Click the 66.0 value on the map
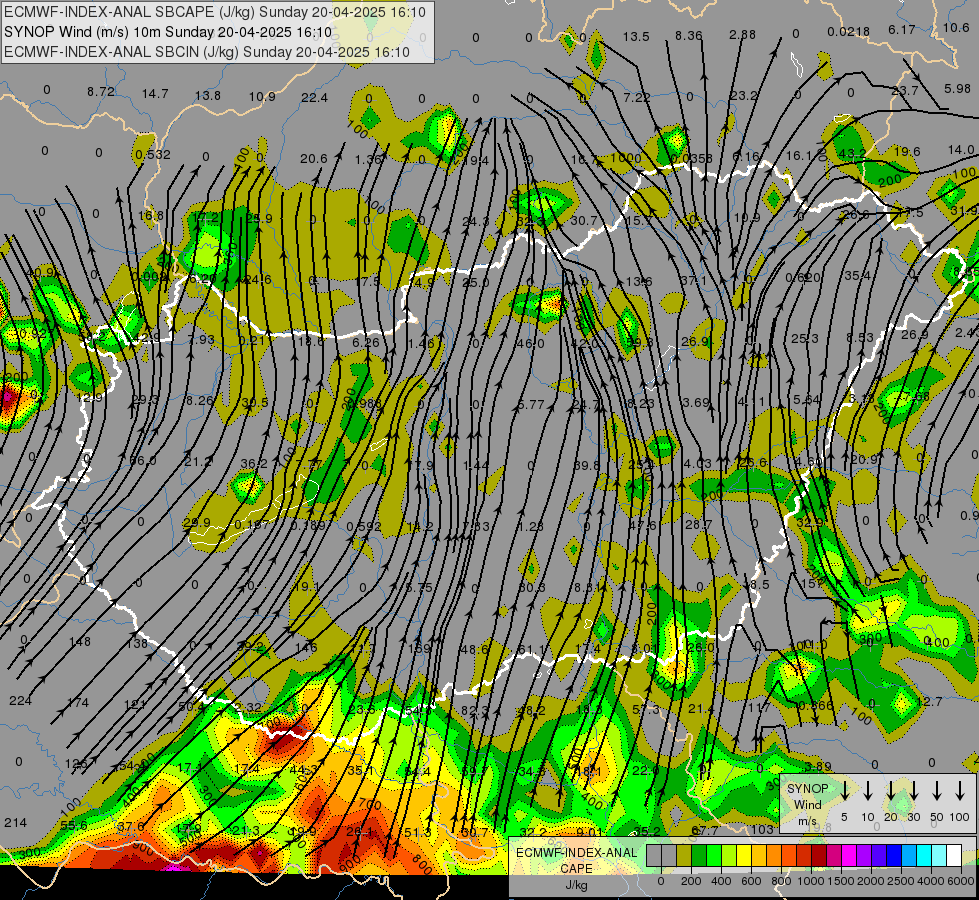The height and width of the screenshot is (900, 979). (143, 461)
